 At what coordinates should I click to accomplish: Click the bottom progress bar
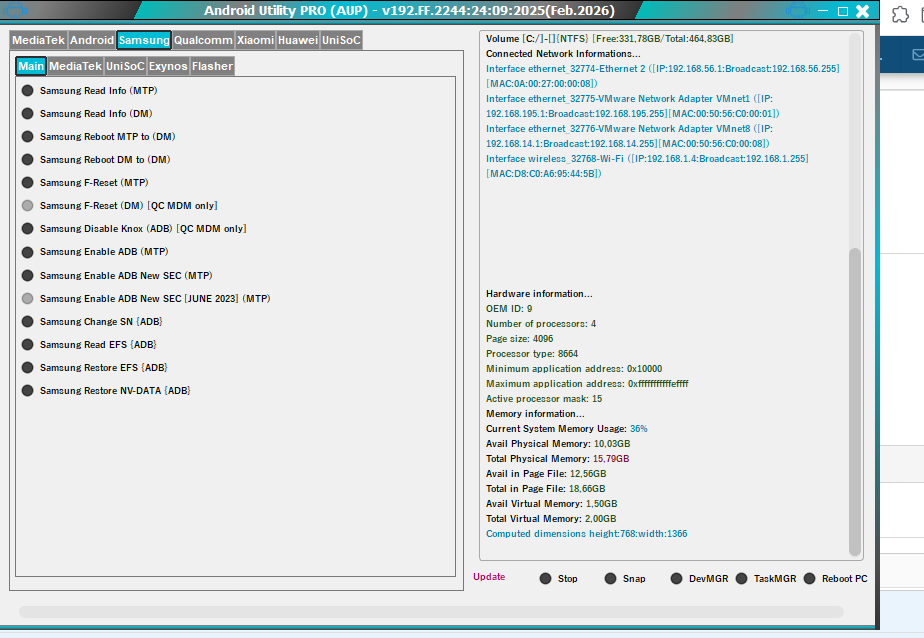431,612
